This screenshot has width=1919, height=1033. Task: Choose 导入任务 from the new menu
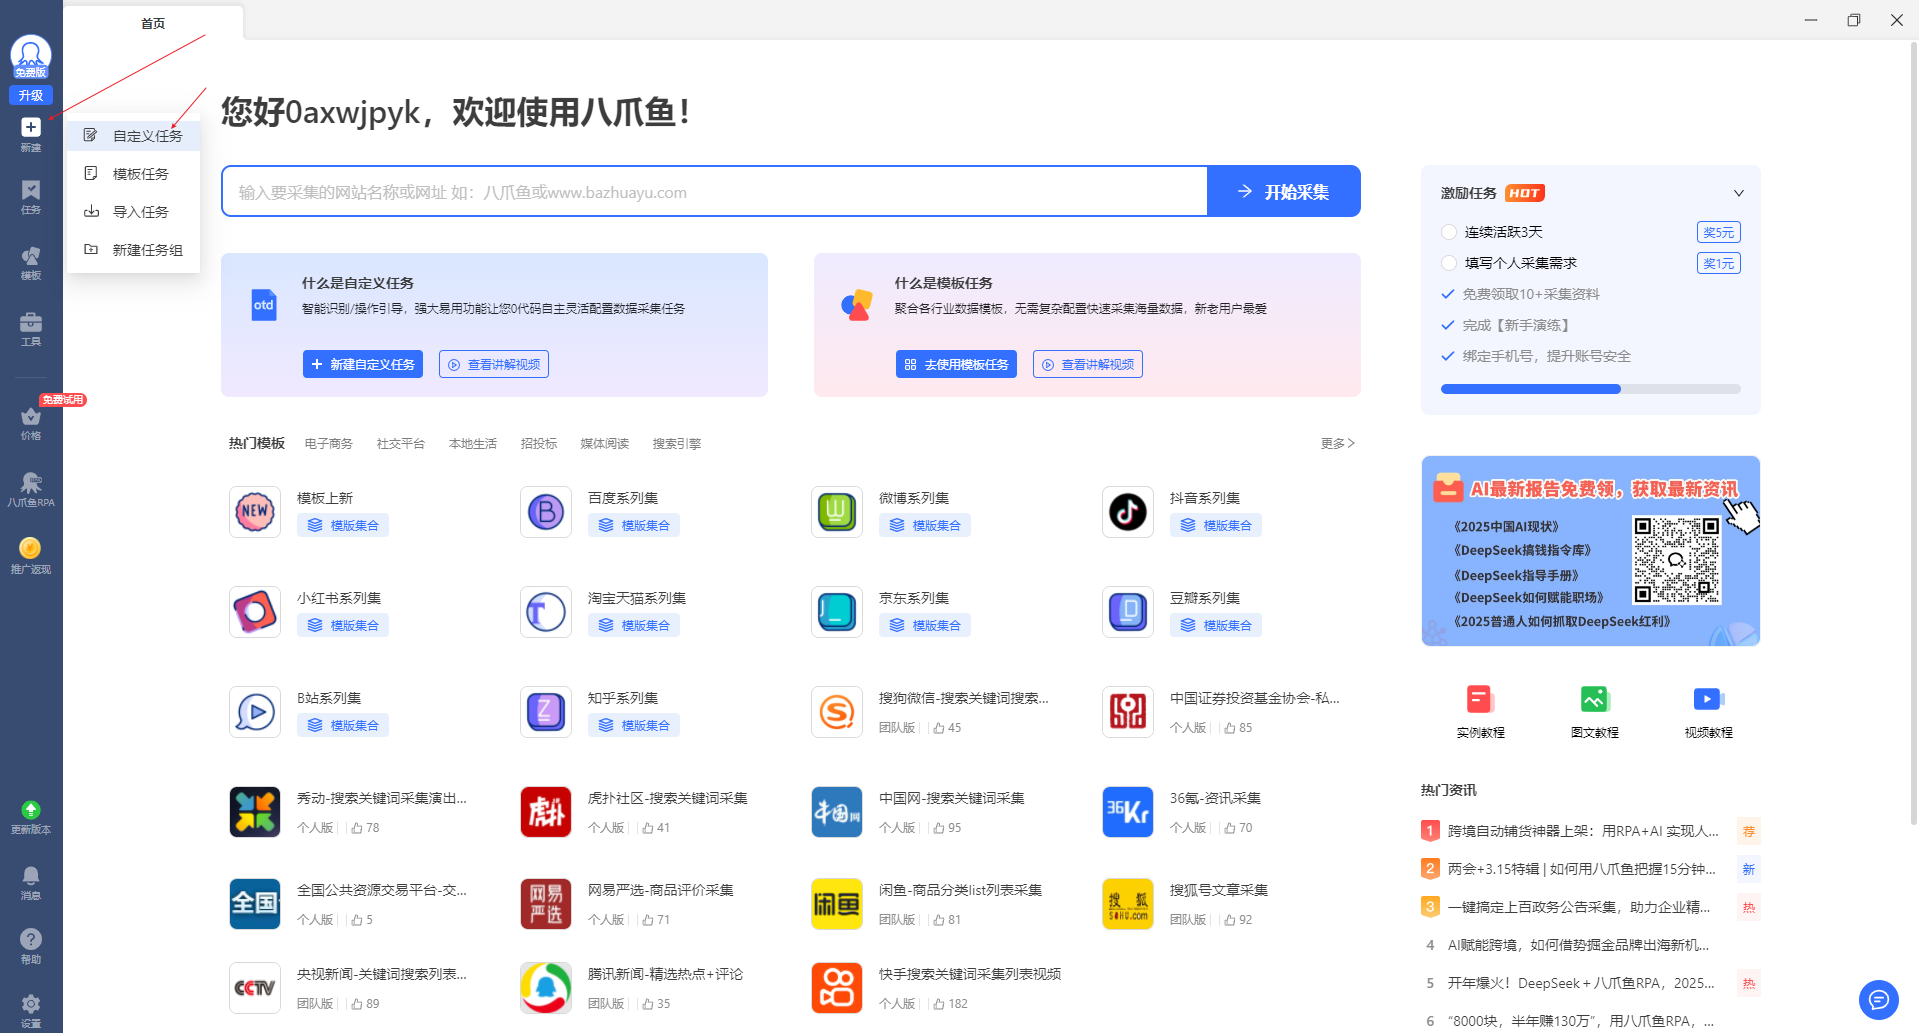134,211
